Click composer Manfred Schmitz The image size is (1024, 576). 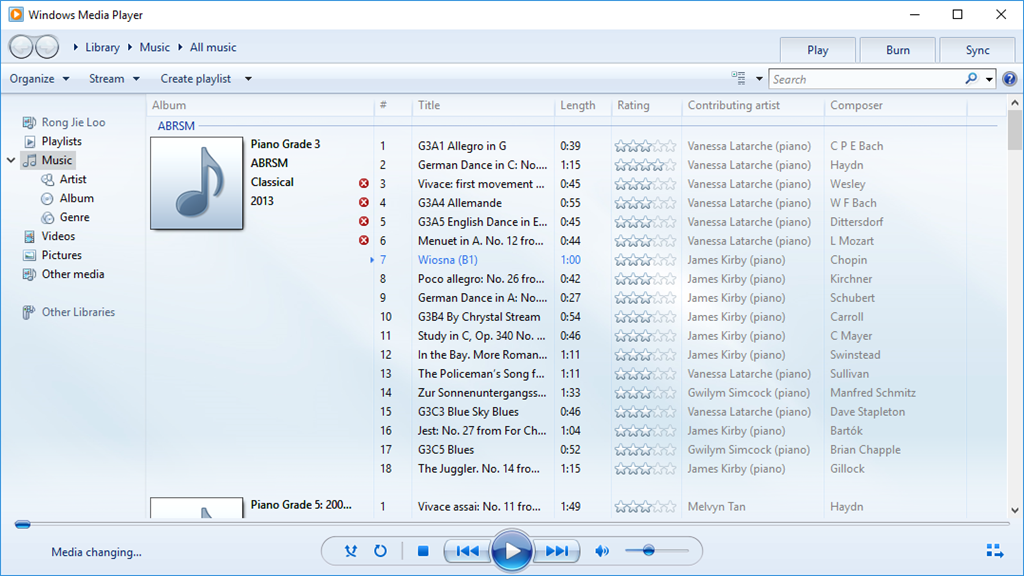(873, 392)
